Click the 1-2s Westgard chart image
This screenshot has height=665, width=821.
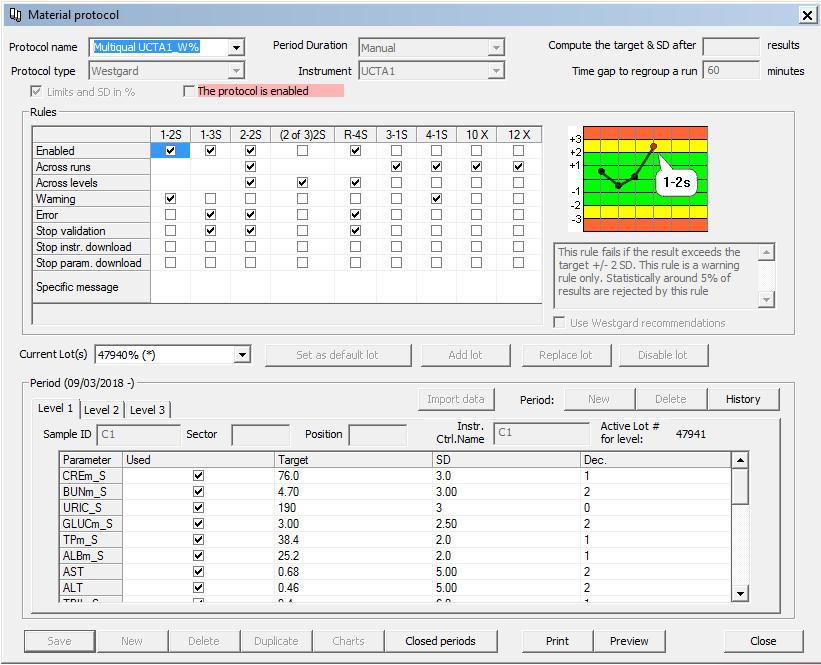pyautogui.click(x=639, y=179)
